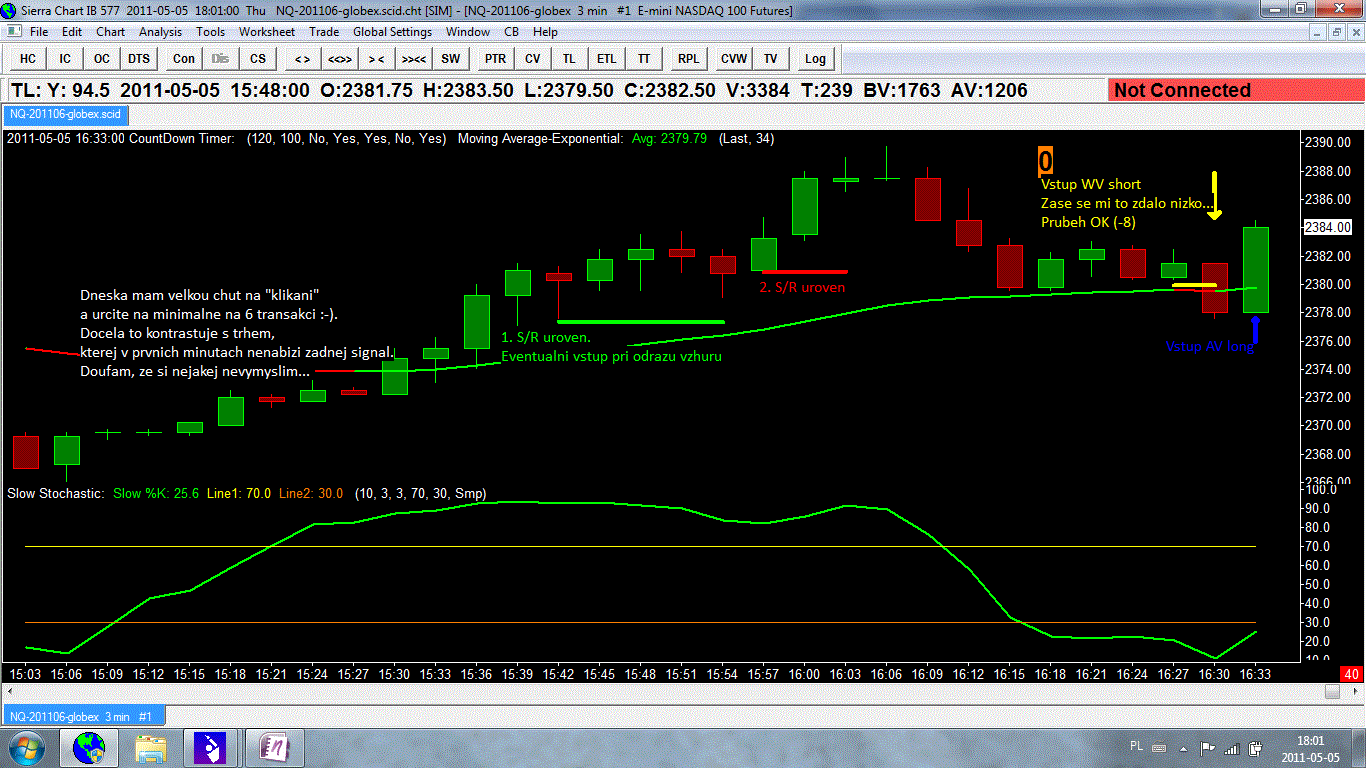Click the TV toolbar button
1366x768 pixels.
771,58
